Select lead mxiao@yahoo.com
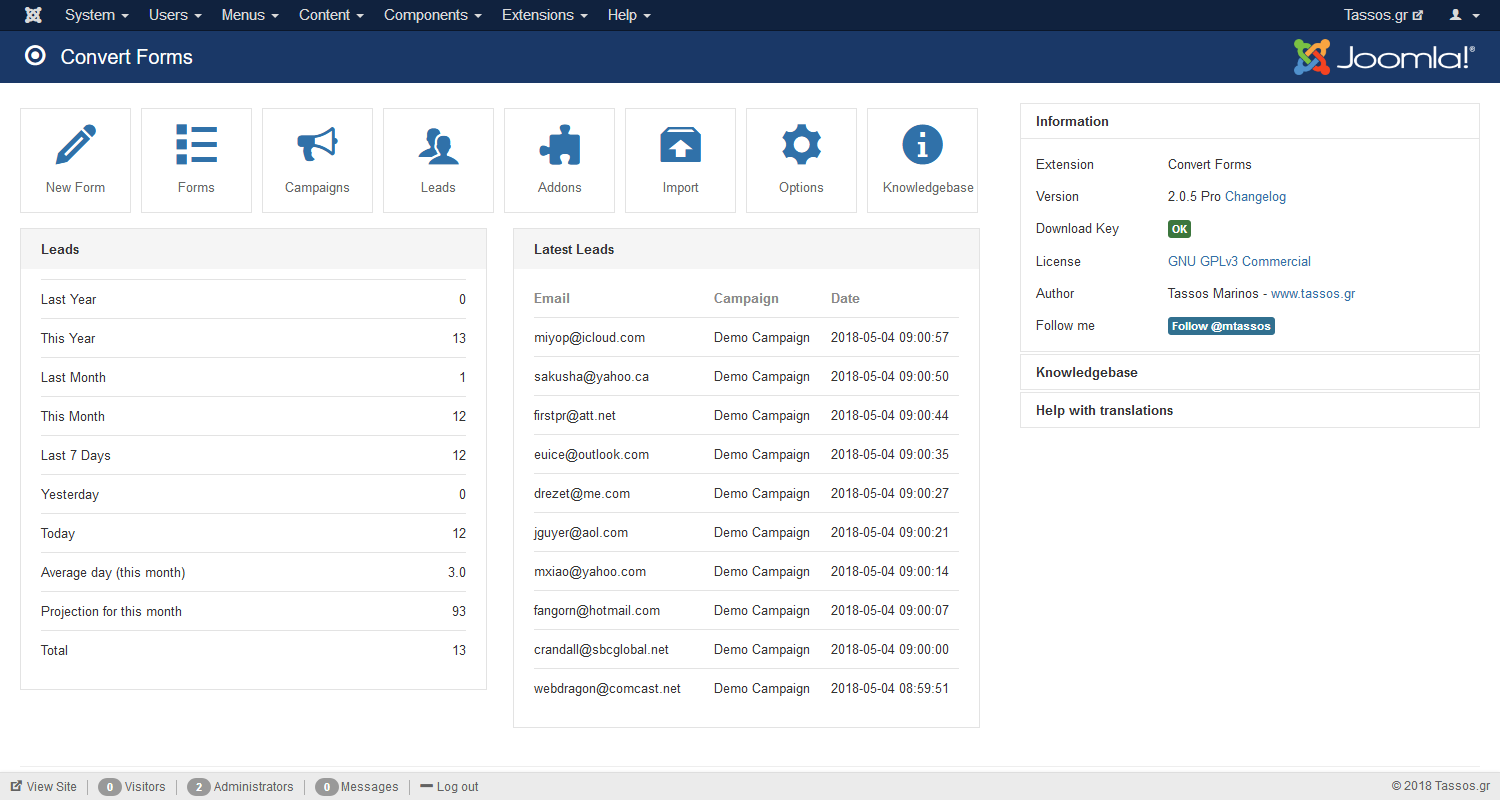The image size is (1500, 800). pyautogui.click(x=590, y=572)
